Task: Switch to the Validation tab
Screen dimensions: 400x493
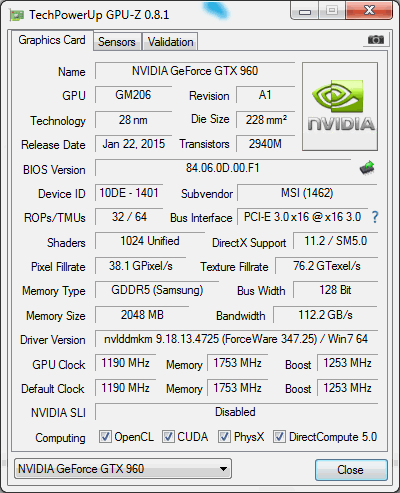Action: pyautogui.click(x=170, y=42)
